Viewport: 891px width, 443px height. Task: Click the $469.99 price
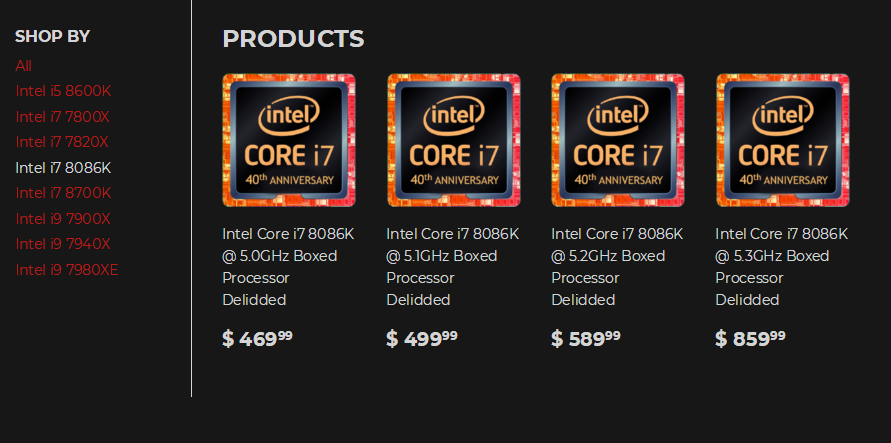[x=257, y=339]
